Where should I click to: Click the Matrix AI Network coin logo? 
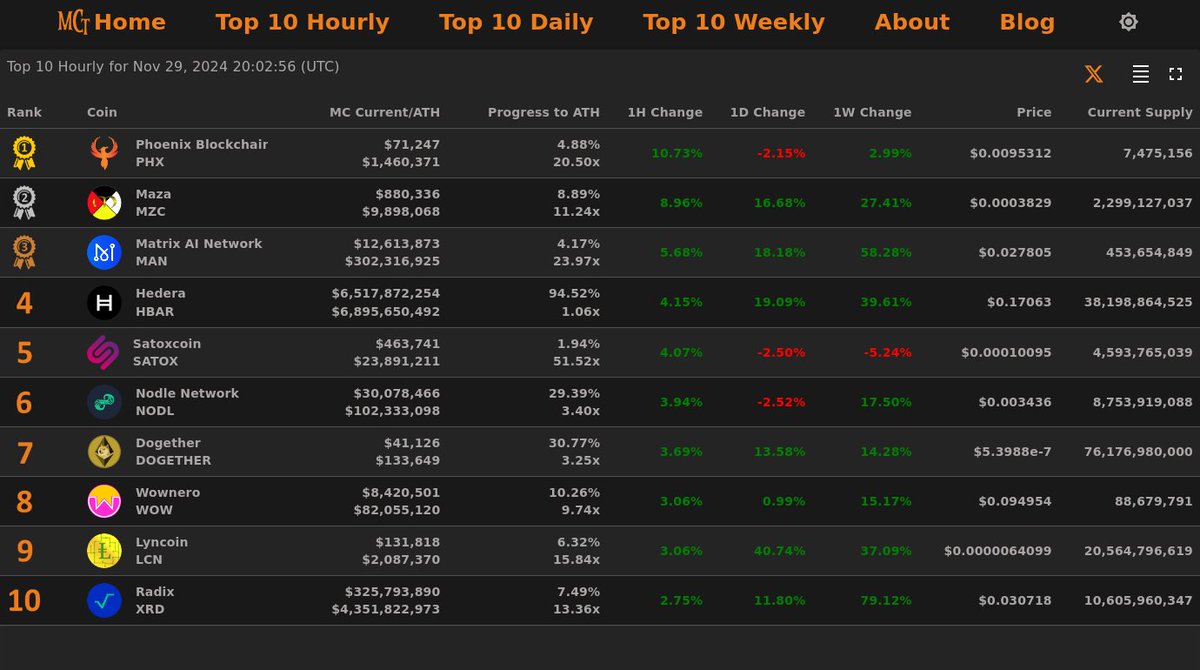104,252
